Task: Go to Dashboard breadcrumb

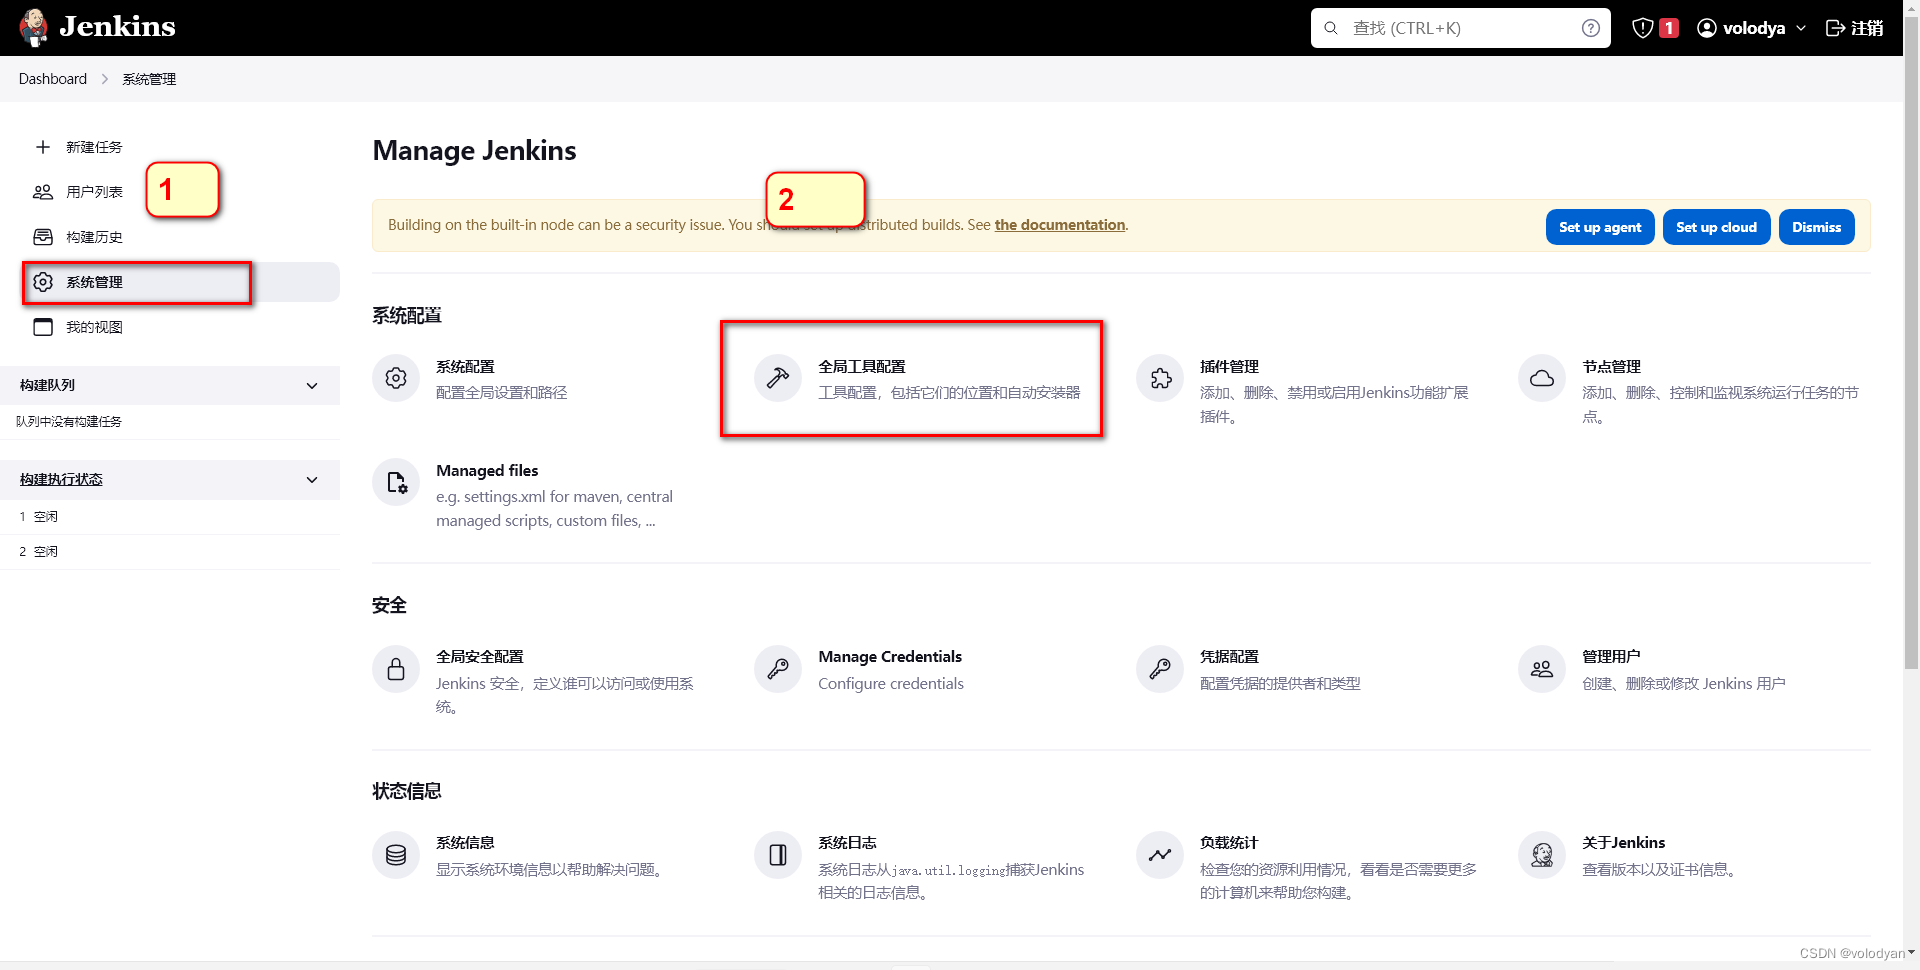Action: coord(53,79)
